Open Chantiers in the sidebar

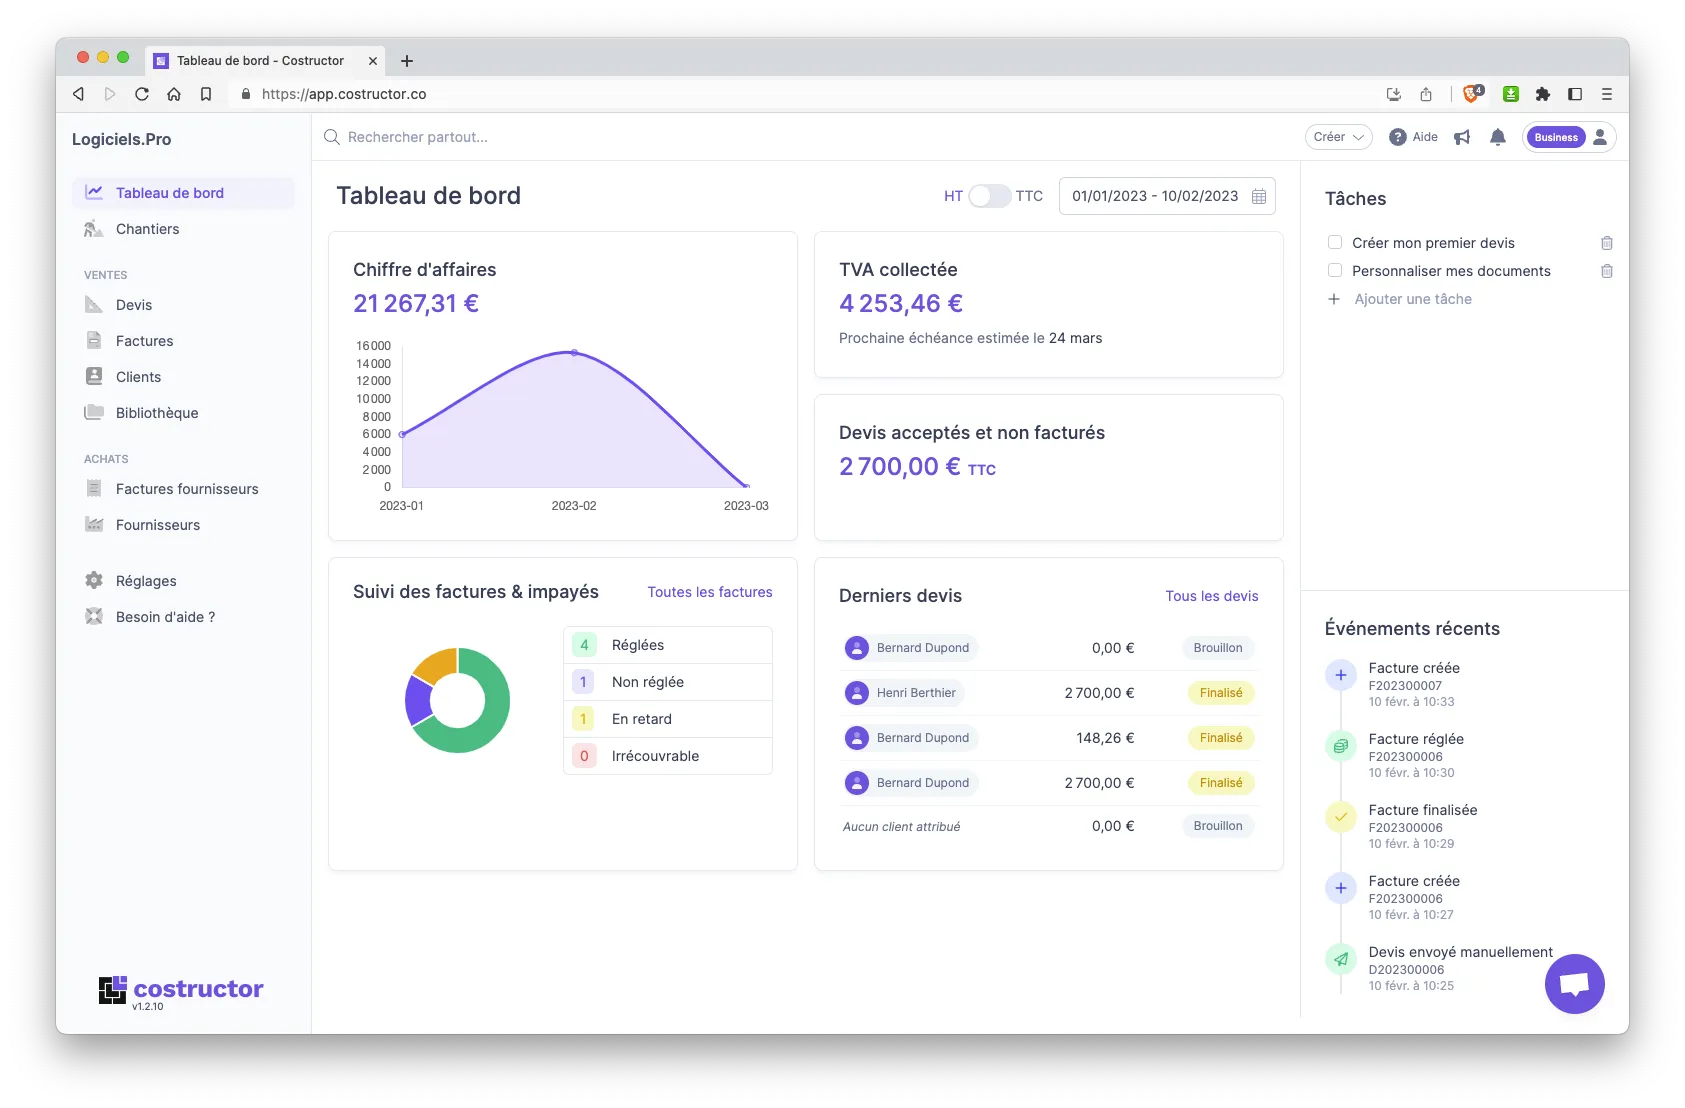coord(147,229)
